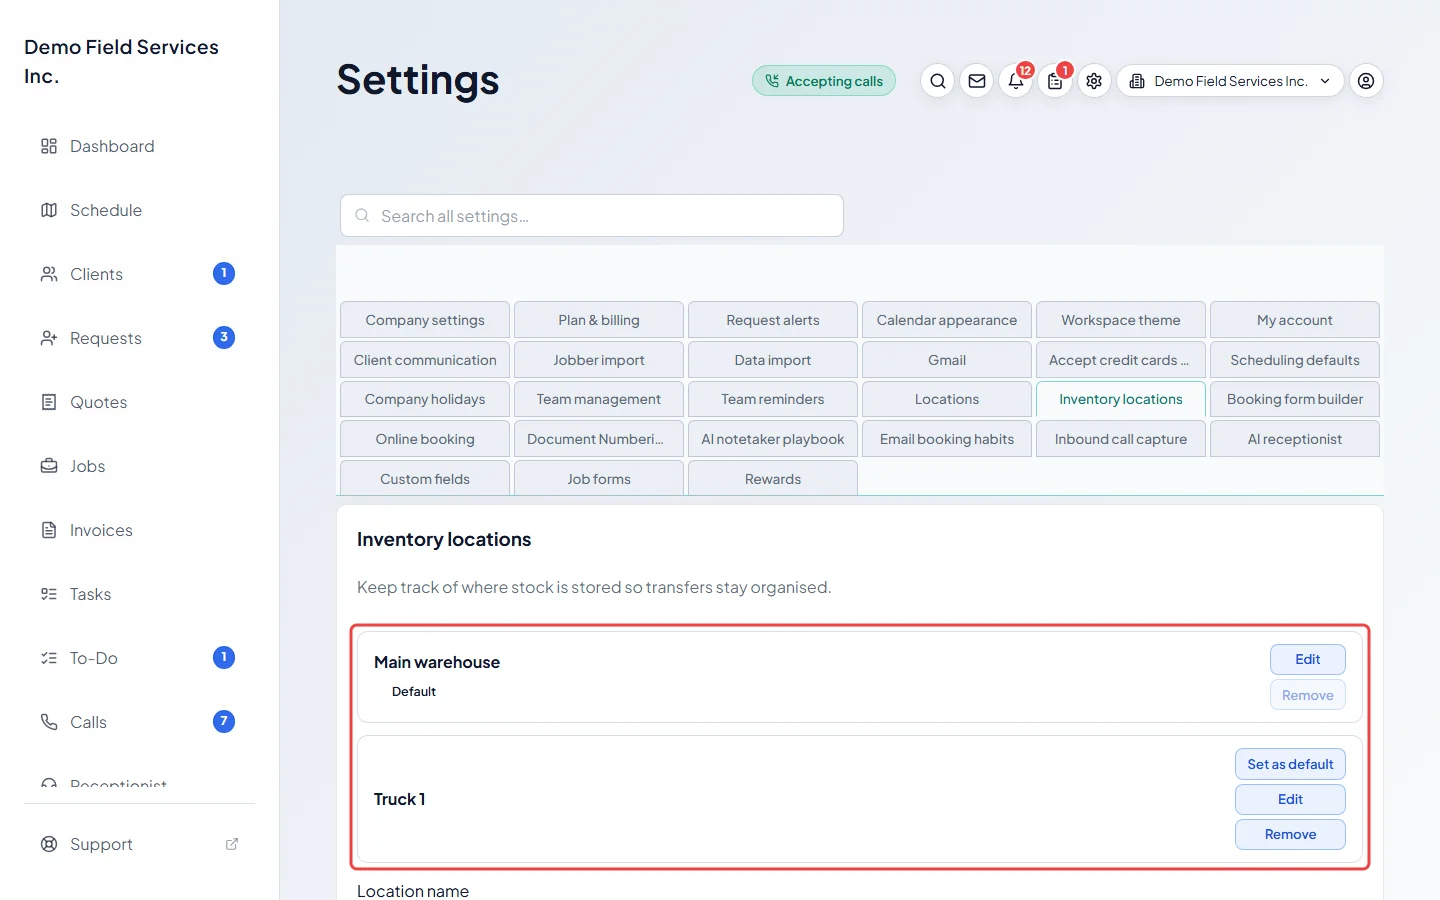Open To-Do list in sidebar

(x=140, y=658)
